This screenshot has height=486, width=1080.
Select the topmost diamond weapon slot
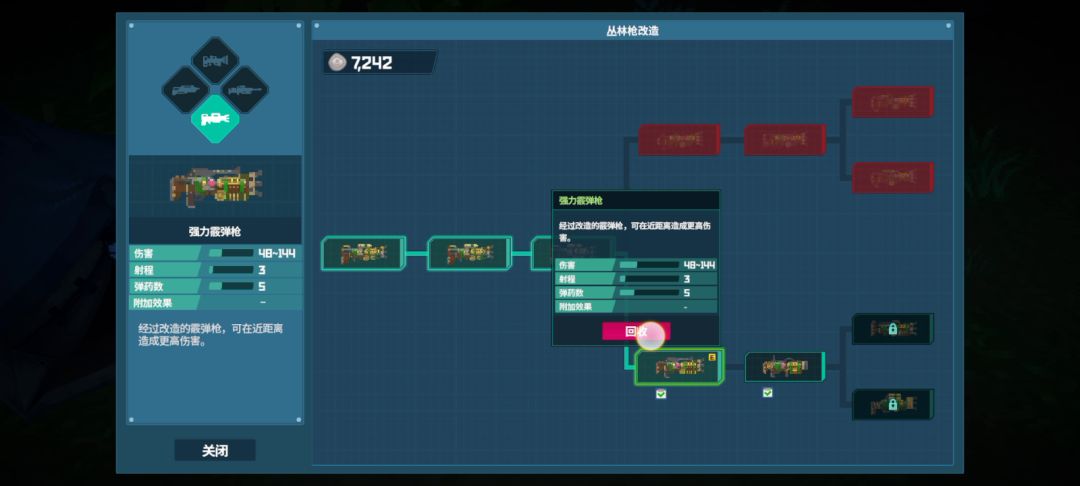pos(215,61)
